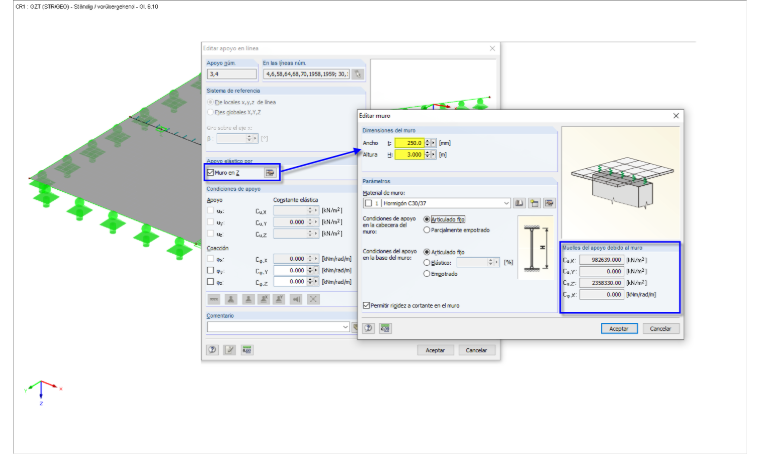
Task: Select Parcialmente empotrado radio button
Action: [427, 230]
